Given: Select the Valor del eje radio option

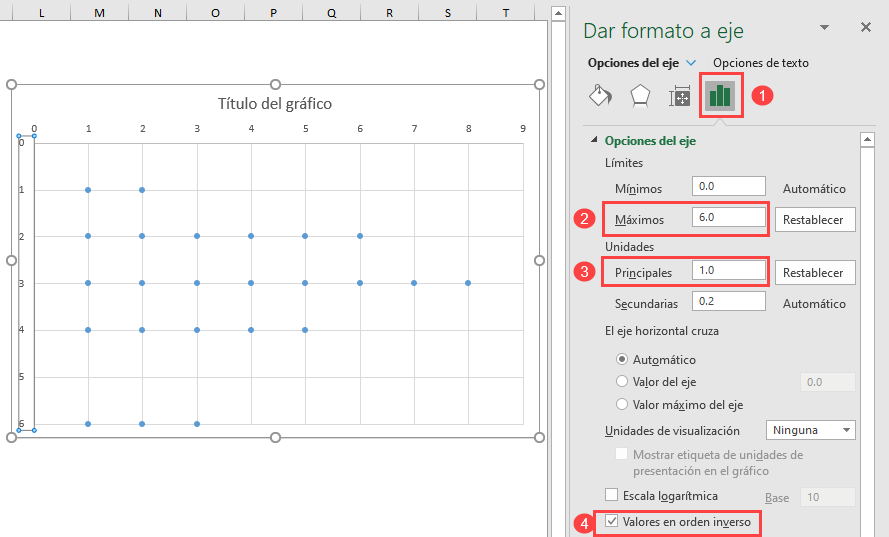Looking at the screenshot, I should [x=622, y=382].
